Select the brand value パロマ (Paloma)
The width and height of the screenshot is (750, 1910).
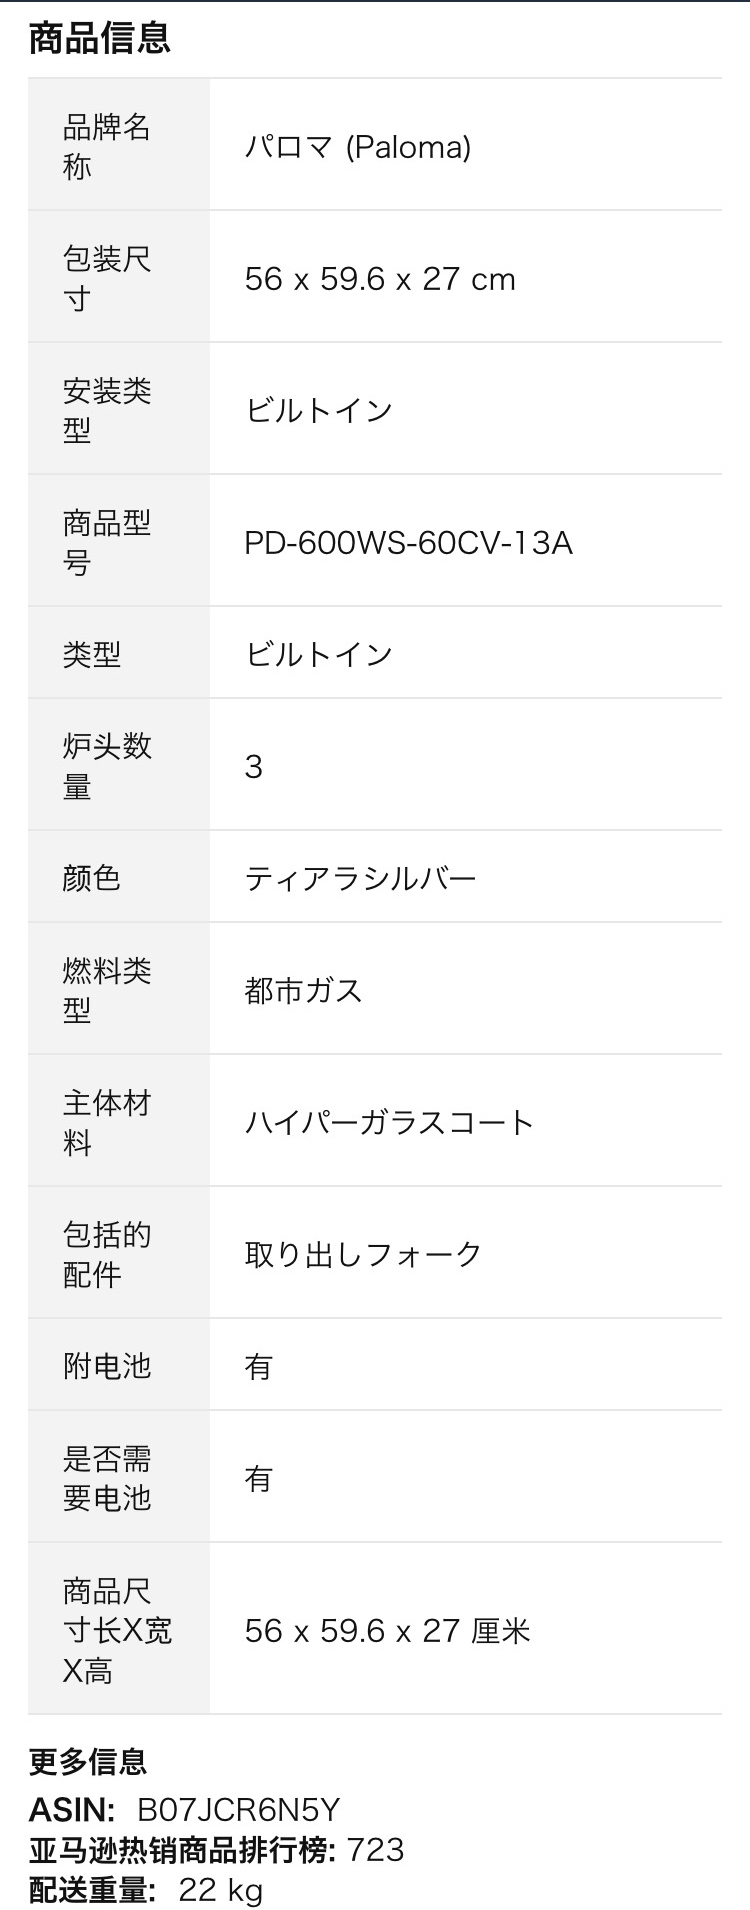coord(357,147)
